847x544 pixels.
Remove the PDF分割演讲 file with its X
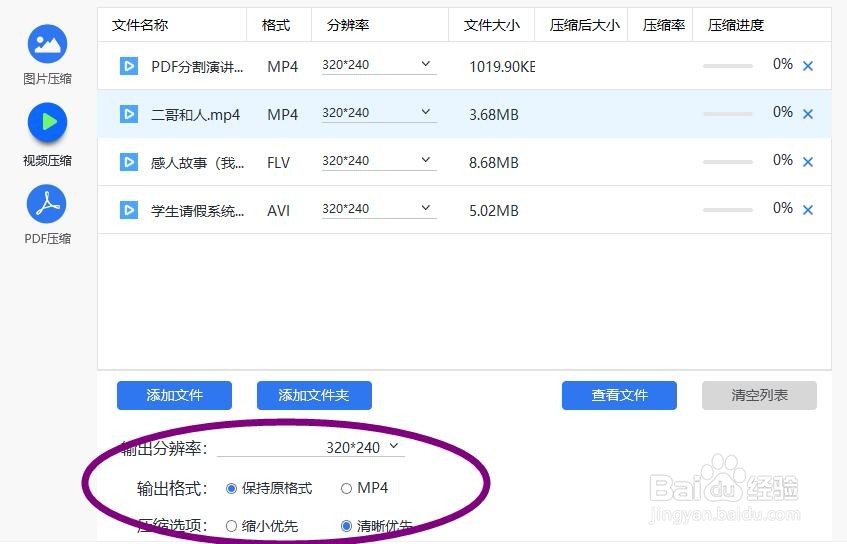808,66
